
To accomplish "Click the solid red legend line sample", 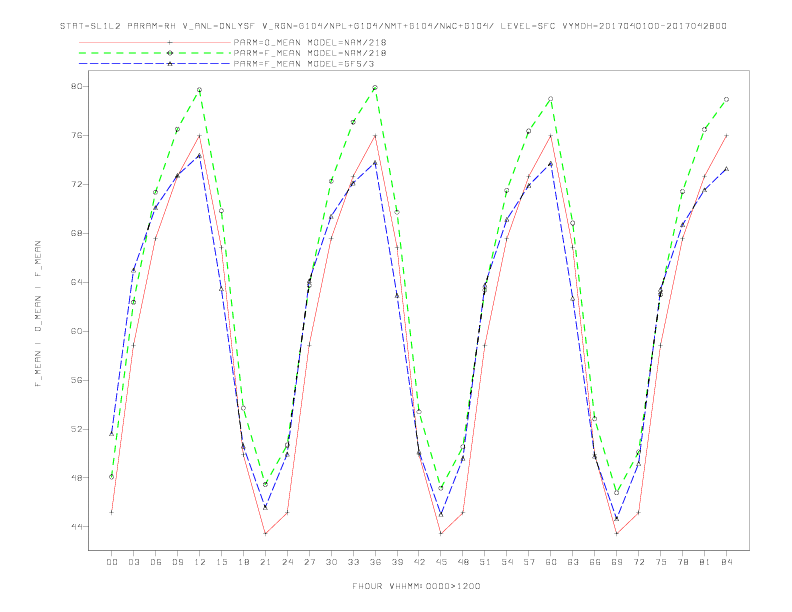I will (x=155, y=42).
